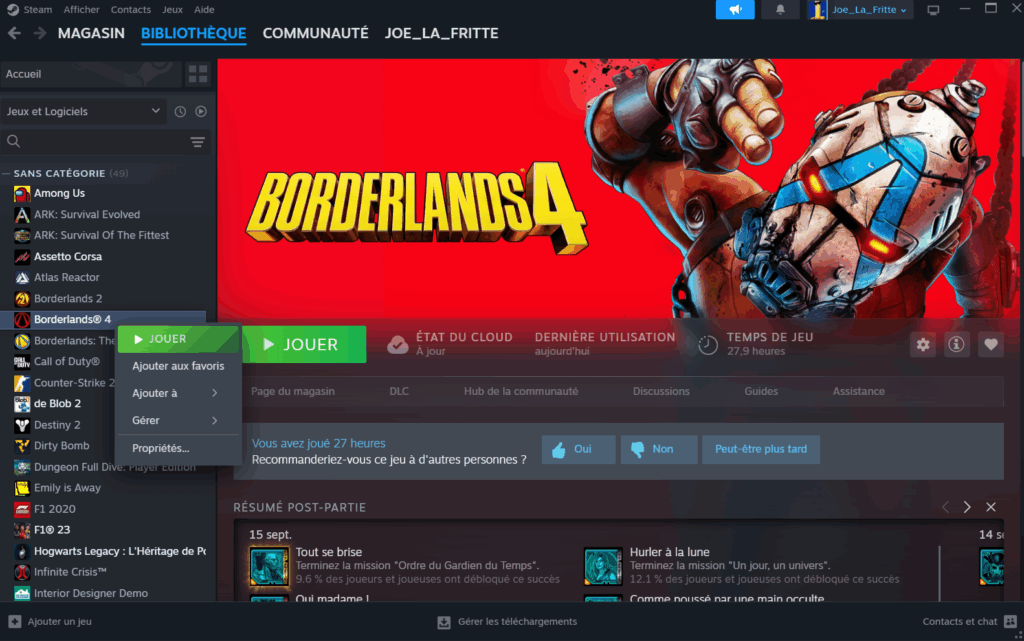This screenshot has height=641, width=1024.
Task: Click the Joe_La_Fritte profile avatar
Action: pyautogui.click(x=818, y=10)
